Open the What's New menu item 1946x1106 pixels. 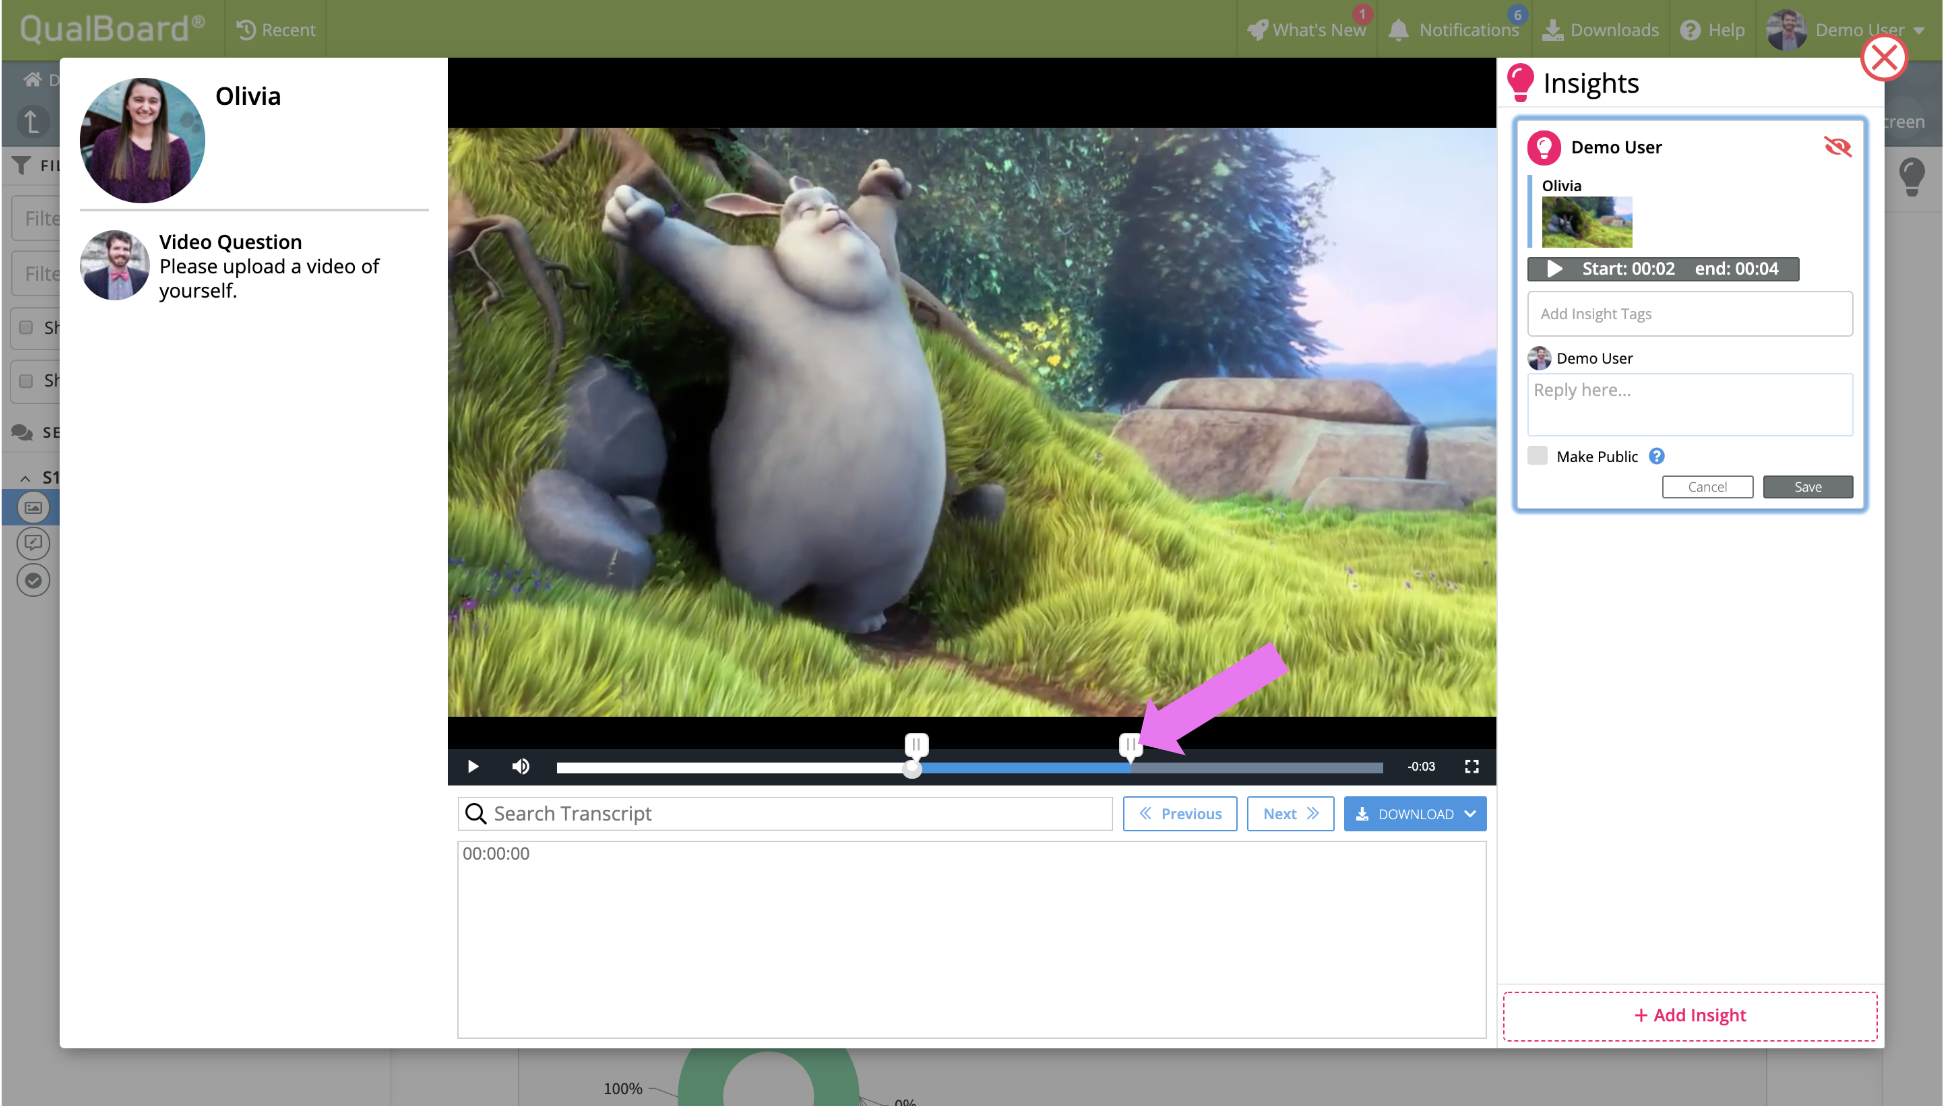coord(1307,30)
